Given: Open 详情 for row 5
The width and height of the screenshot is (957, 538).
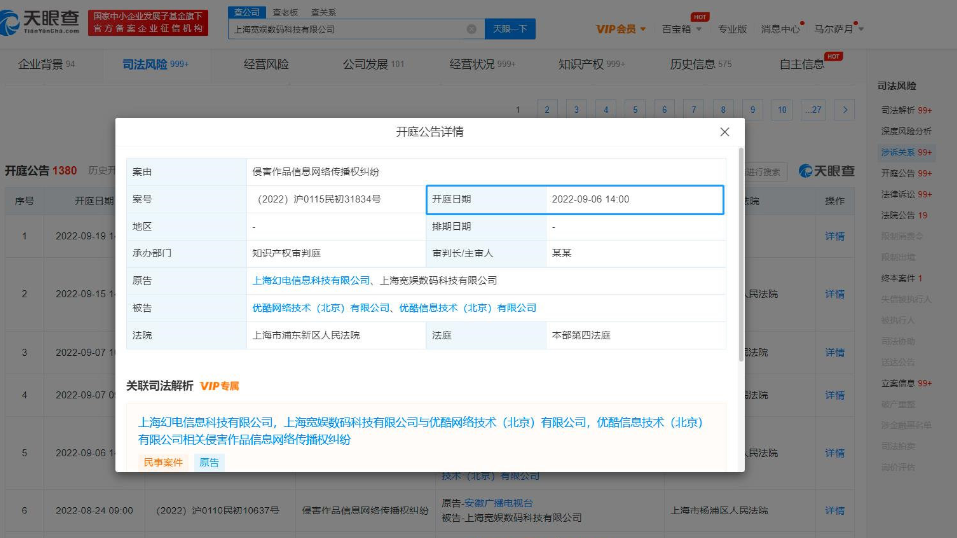Looking at the screenshot, I should click(x=834, y=453).
